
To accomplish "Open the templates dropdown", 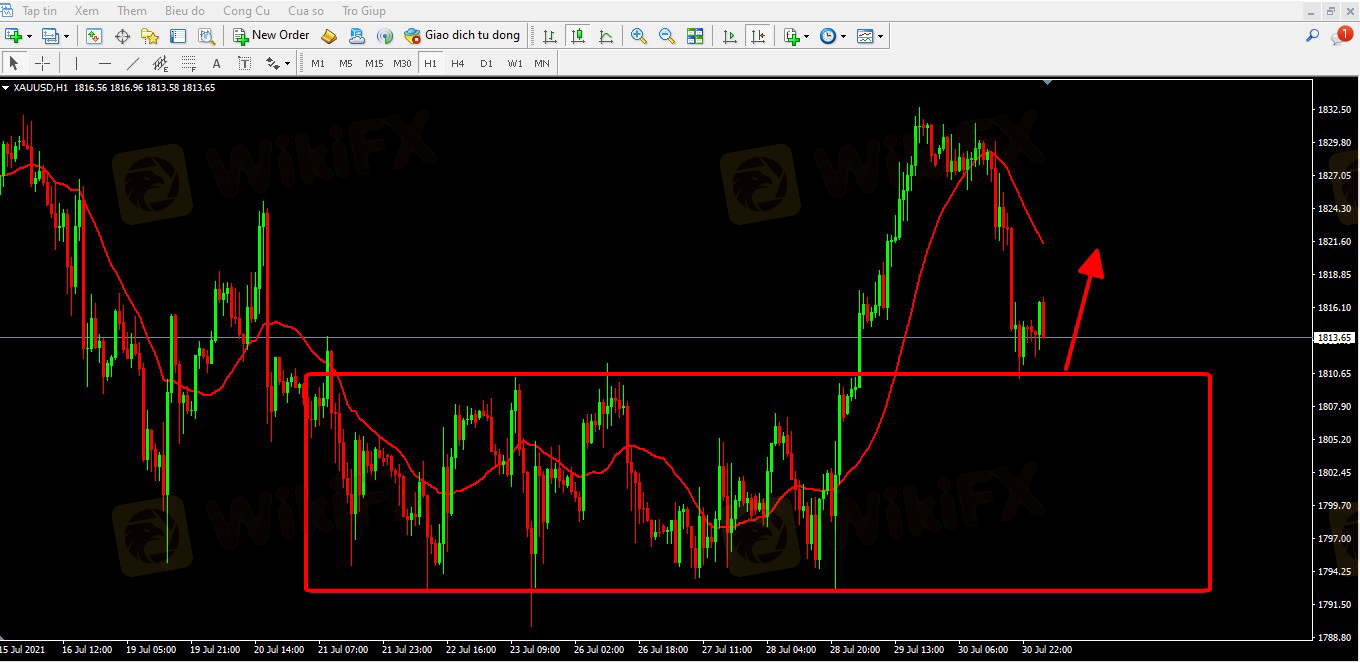I will click(869, 36).
